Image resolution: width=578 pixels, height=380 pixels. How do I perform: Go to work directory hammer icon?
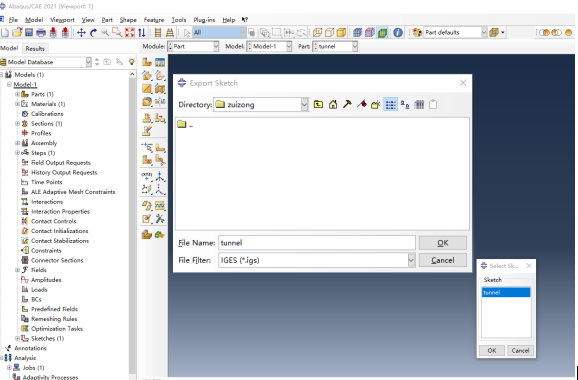pos(347,105)
